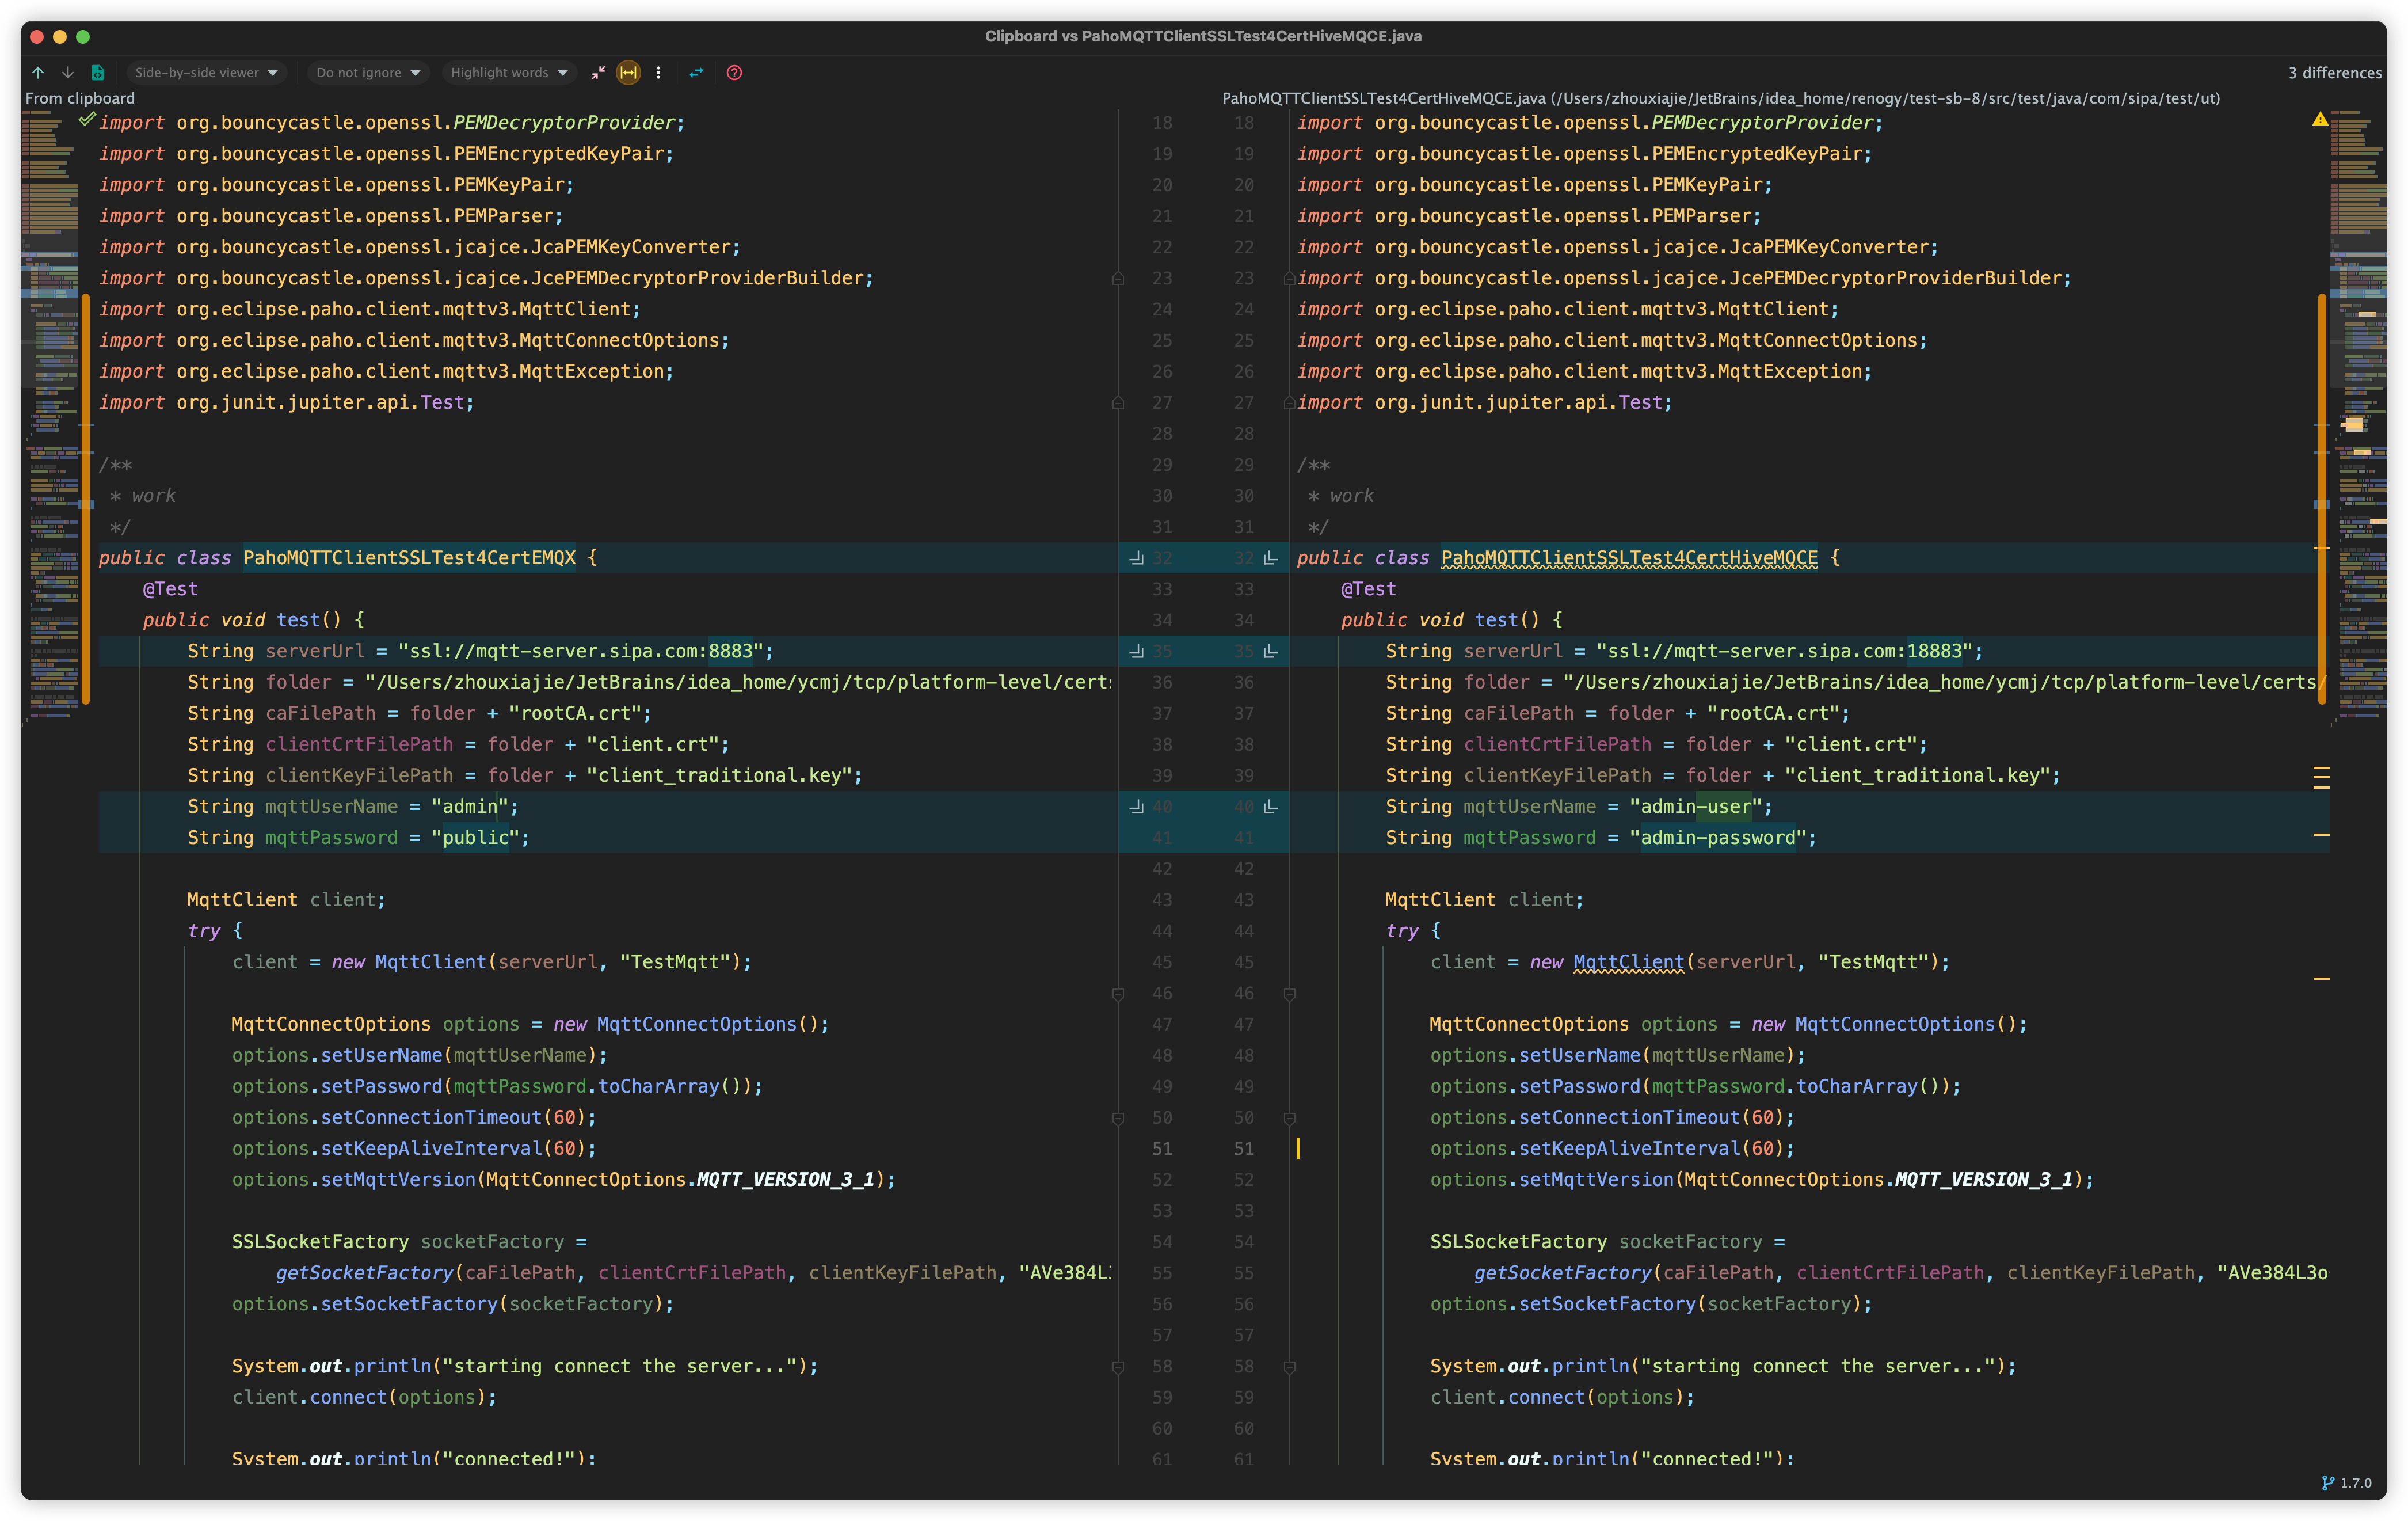
Task: Click the triple-line error stripe marker
Action: pyautogui.click(x=2321, y=777)
